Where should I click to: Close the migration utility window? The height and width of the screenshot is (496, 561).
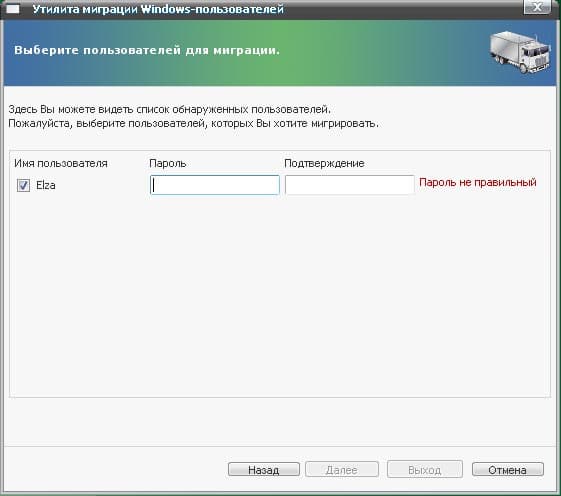(x=537, y=7)
